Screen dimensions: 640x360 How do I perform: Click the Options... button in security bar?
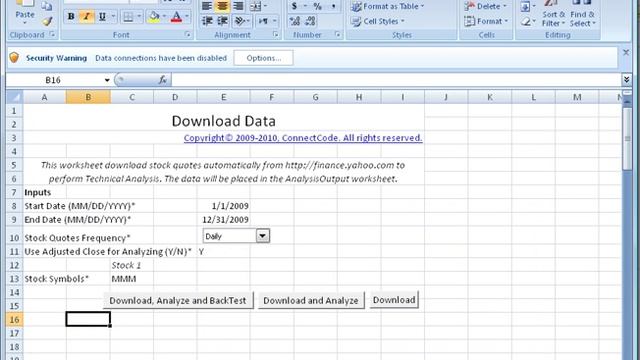[x=263, y=58]
